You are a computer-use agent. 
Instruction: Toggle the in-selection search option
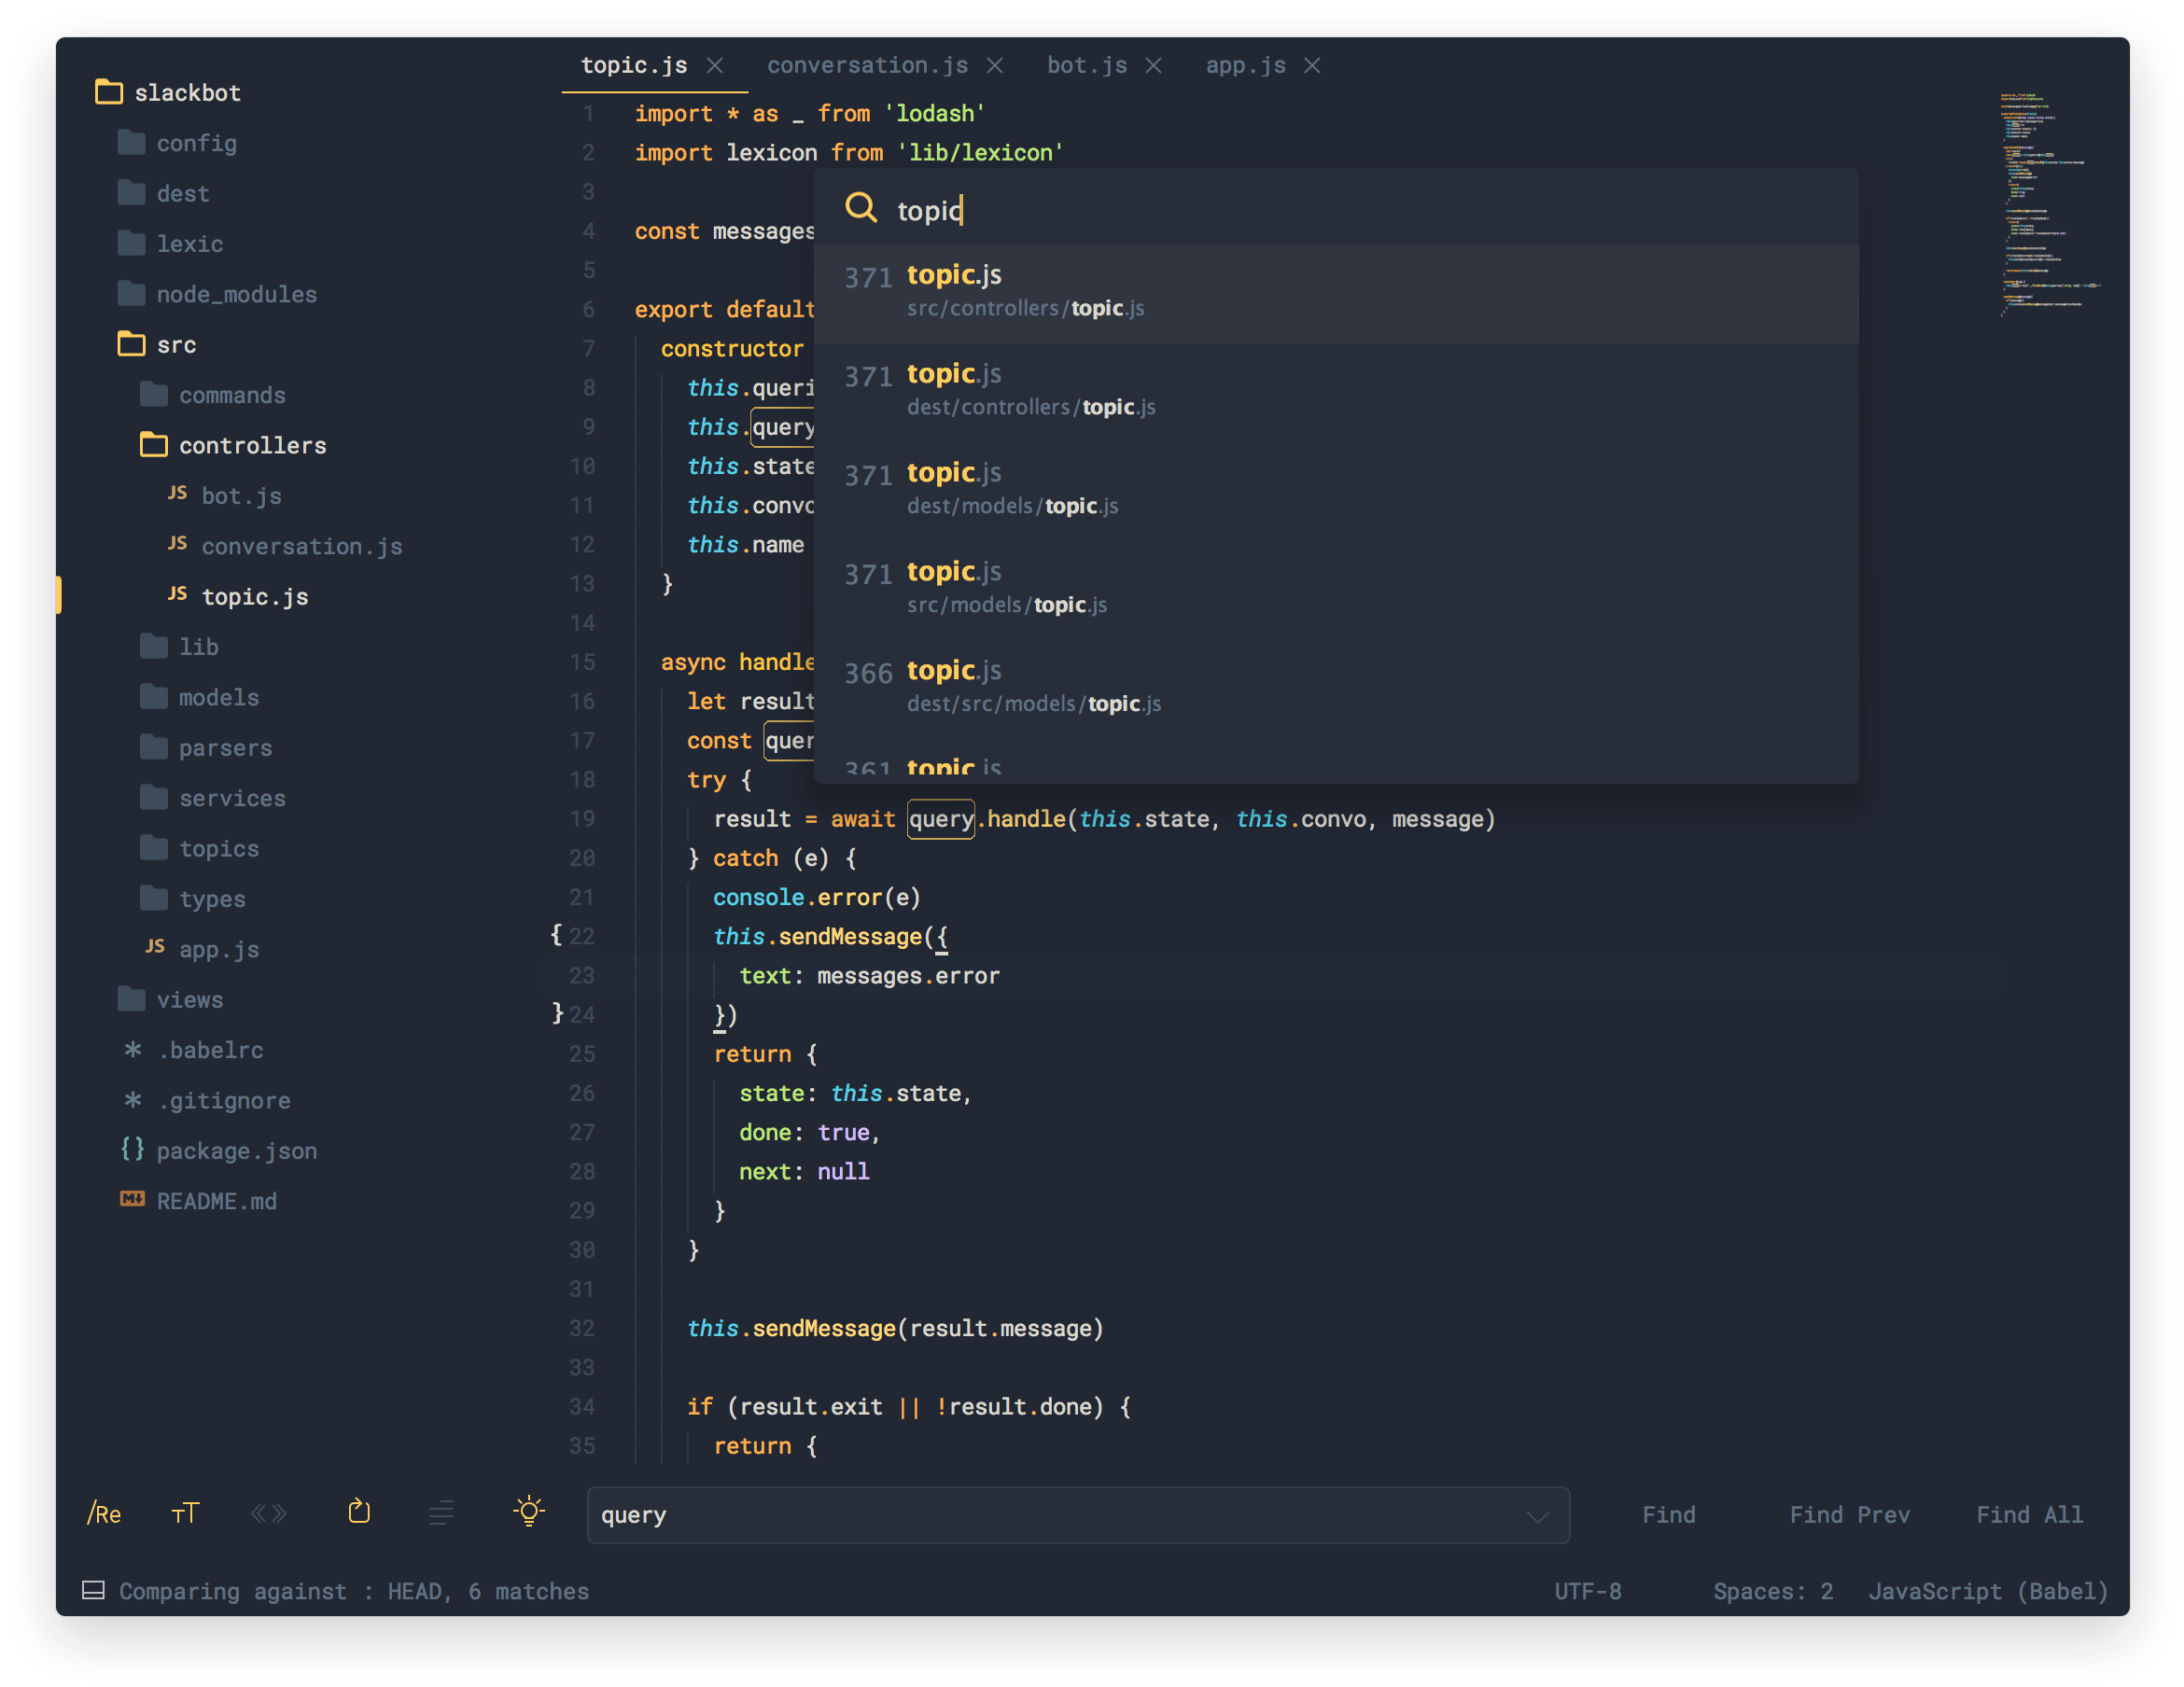441,1513
